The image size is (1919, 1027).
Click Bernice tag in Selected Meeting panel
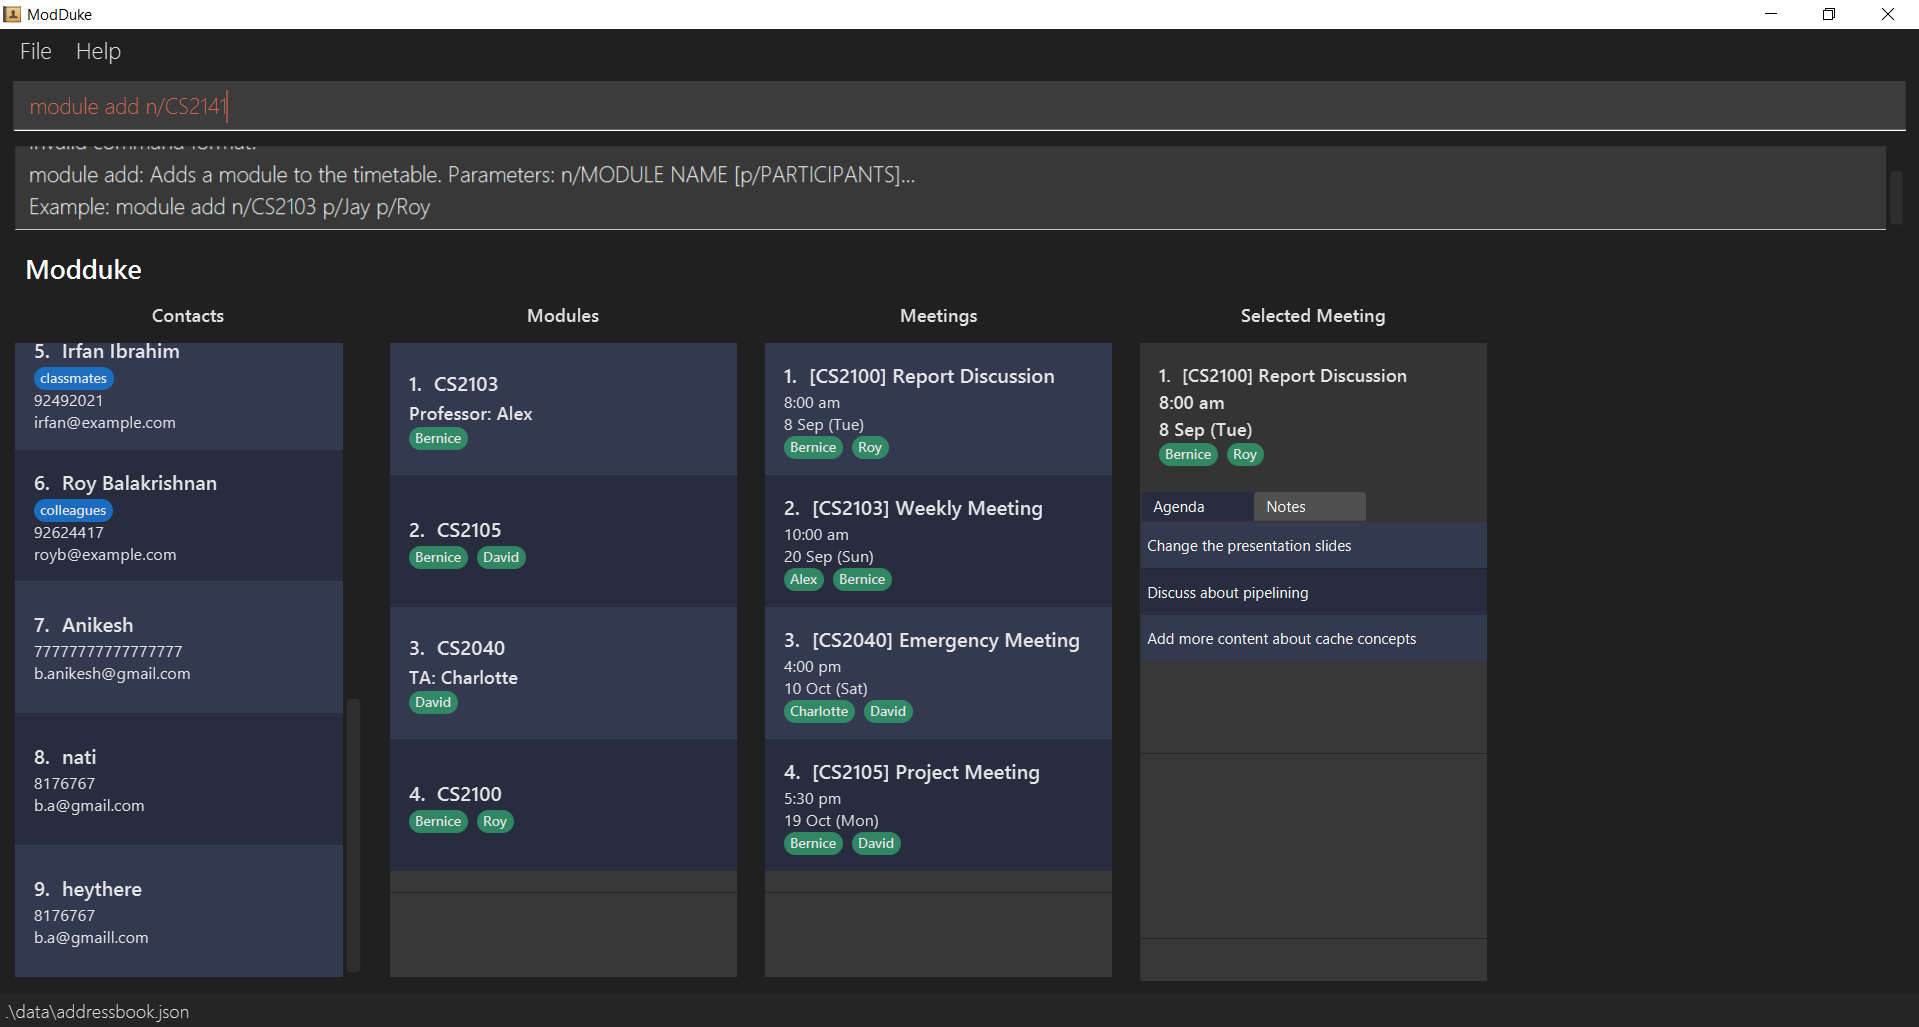[1188, 455]
